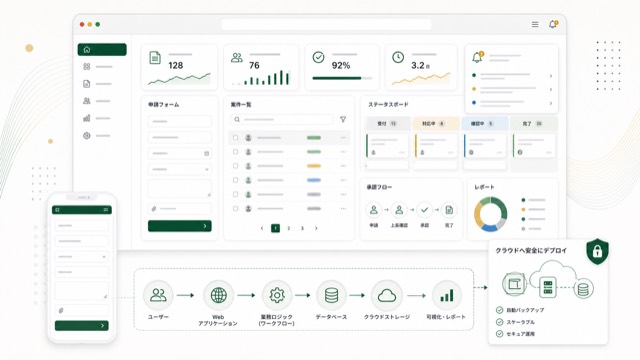Open the users icon in the sidebar

pos(87,101)
